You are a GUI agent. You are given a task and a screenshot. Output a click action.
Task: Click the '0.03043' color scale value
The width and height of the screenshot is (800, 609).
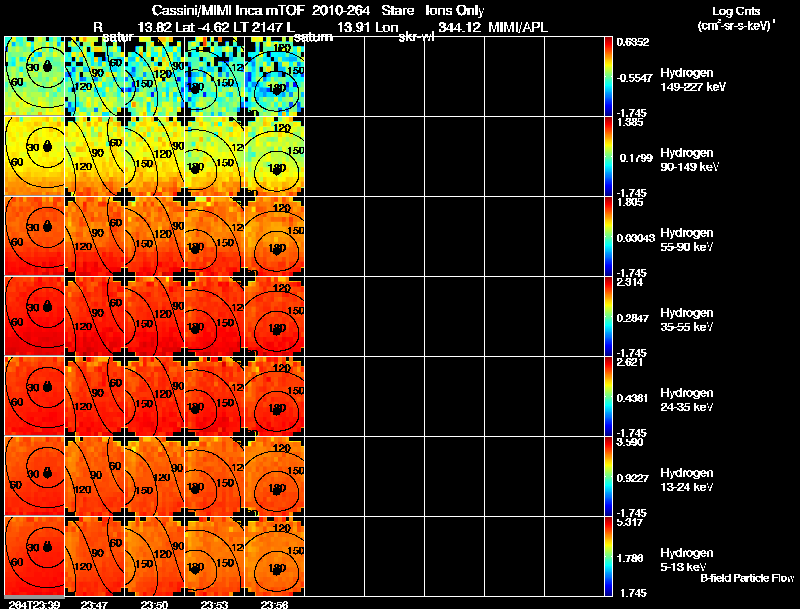pos(636,238)
